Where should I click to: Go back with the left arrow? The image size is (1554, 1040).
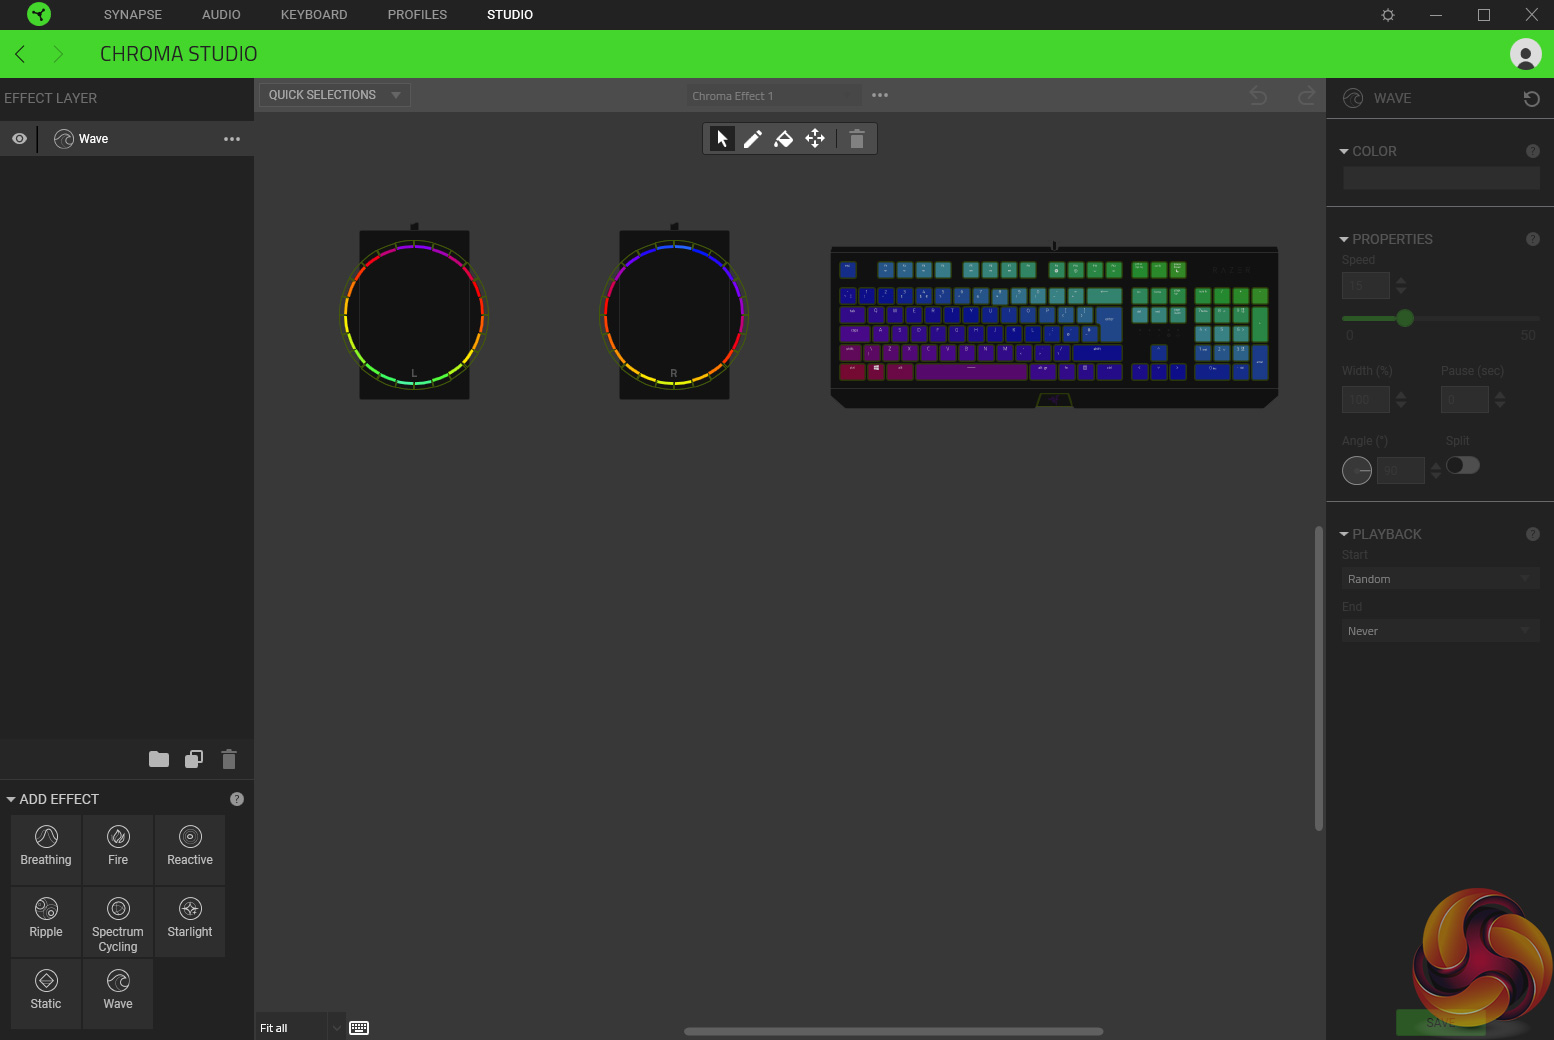[x=20, y=54]
